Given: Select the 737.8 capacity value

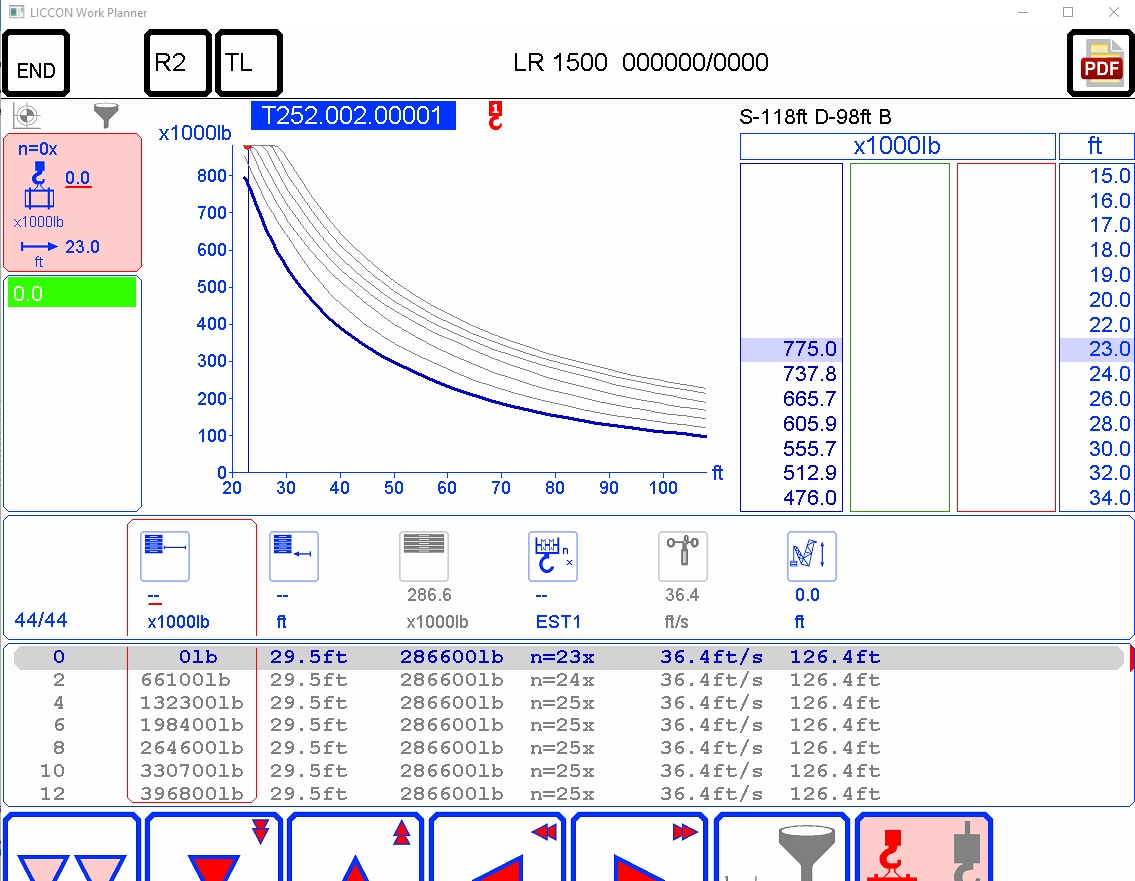Looking at the screenshot, I should point(809,374).
